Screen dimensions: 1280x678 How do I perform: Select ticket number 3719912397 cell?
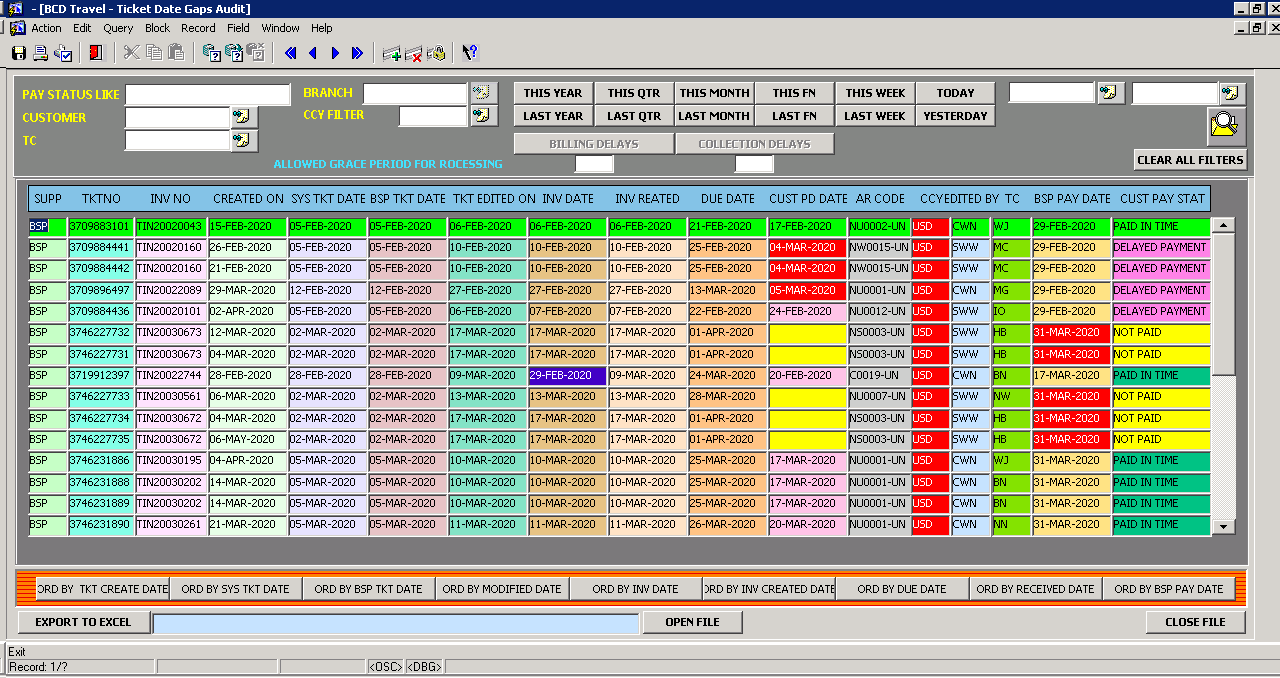point(101,376)
